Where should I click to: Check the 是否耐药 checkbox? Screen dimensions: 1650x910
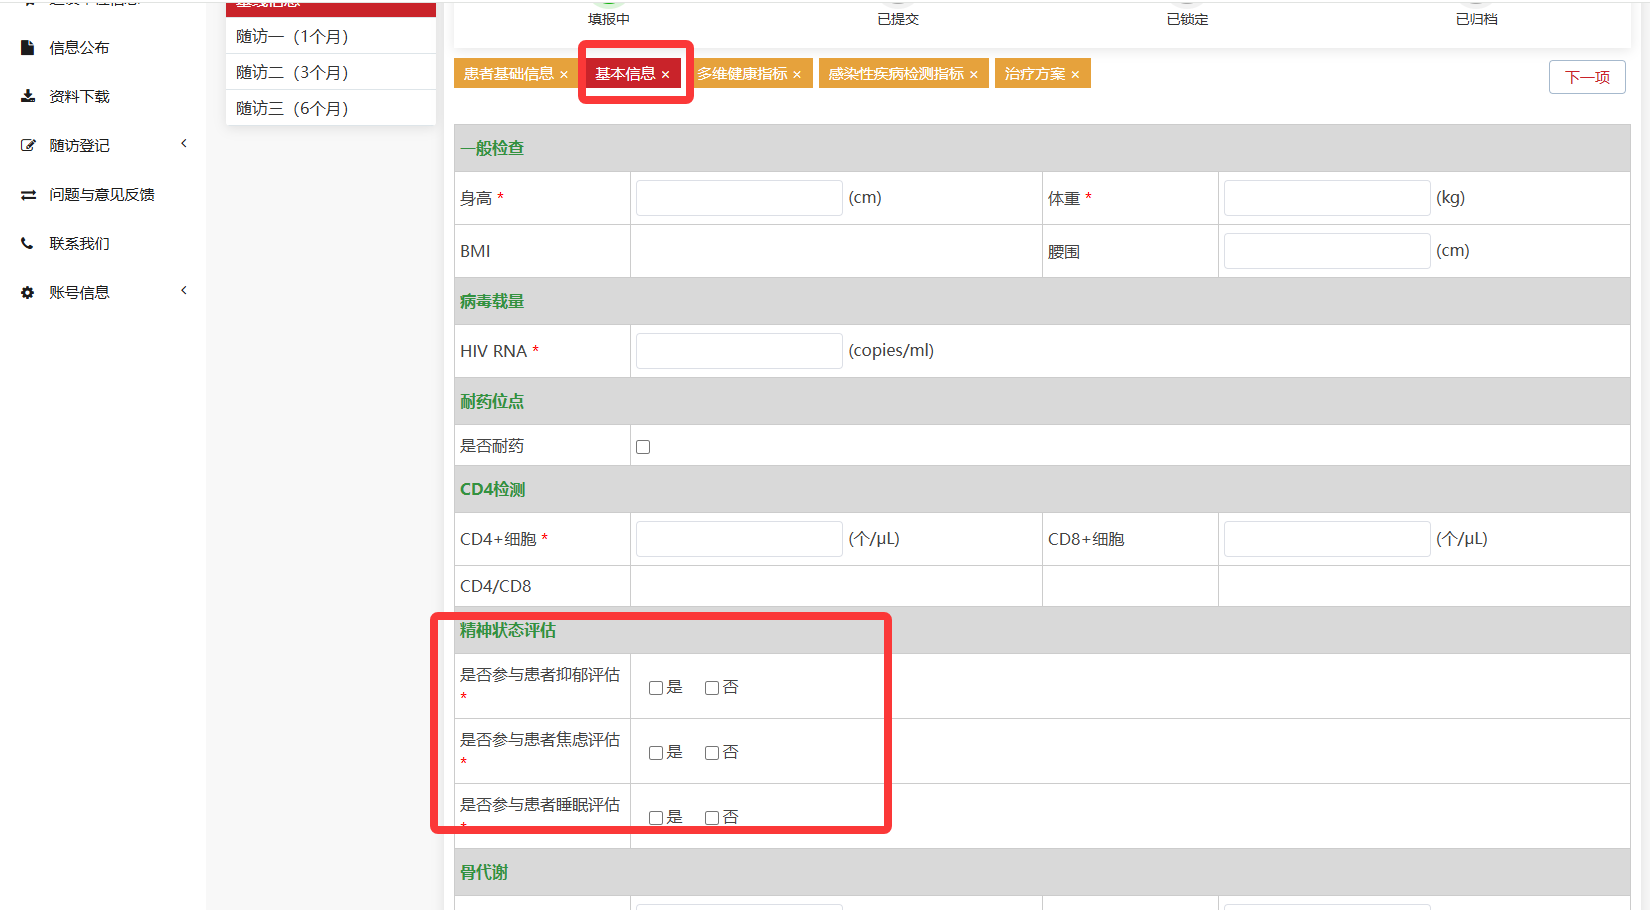click(643, 447)
